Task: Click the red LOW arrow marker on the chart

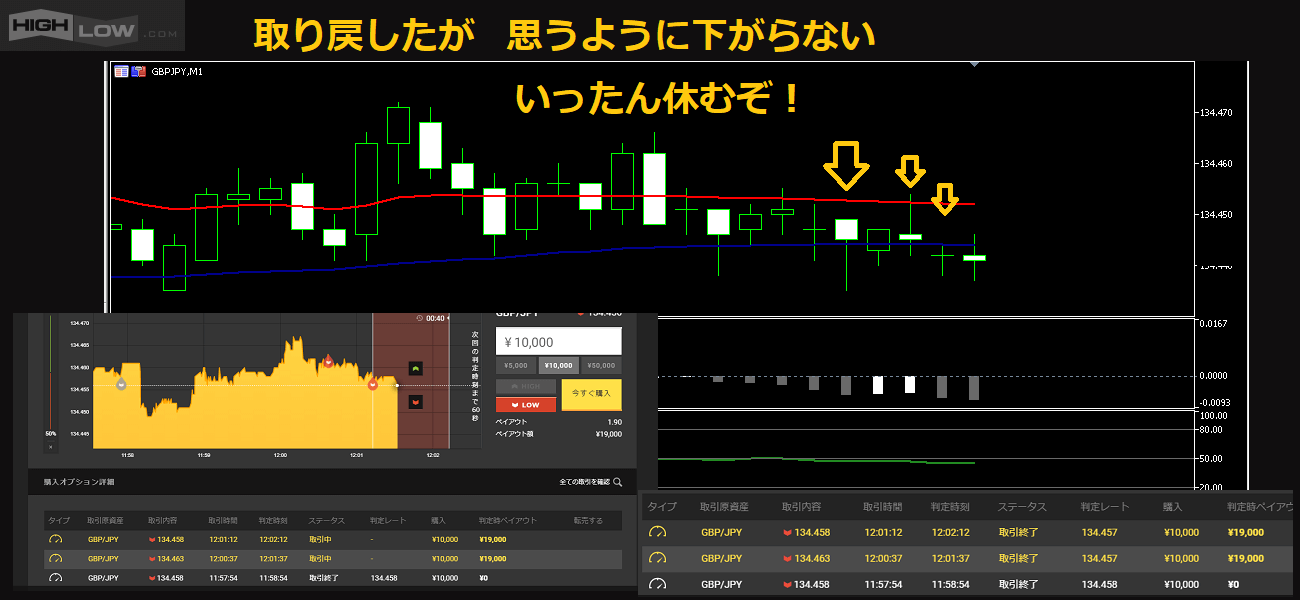Action: pyautogui.click(x=415, y=402)
